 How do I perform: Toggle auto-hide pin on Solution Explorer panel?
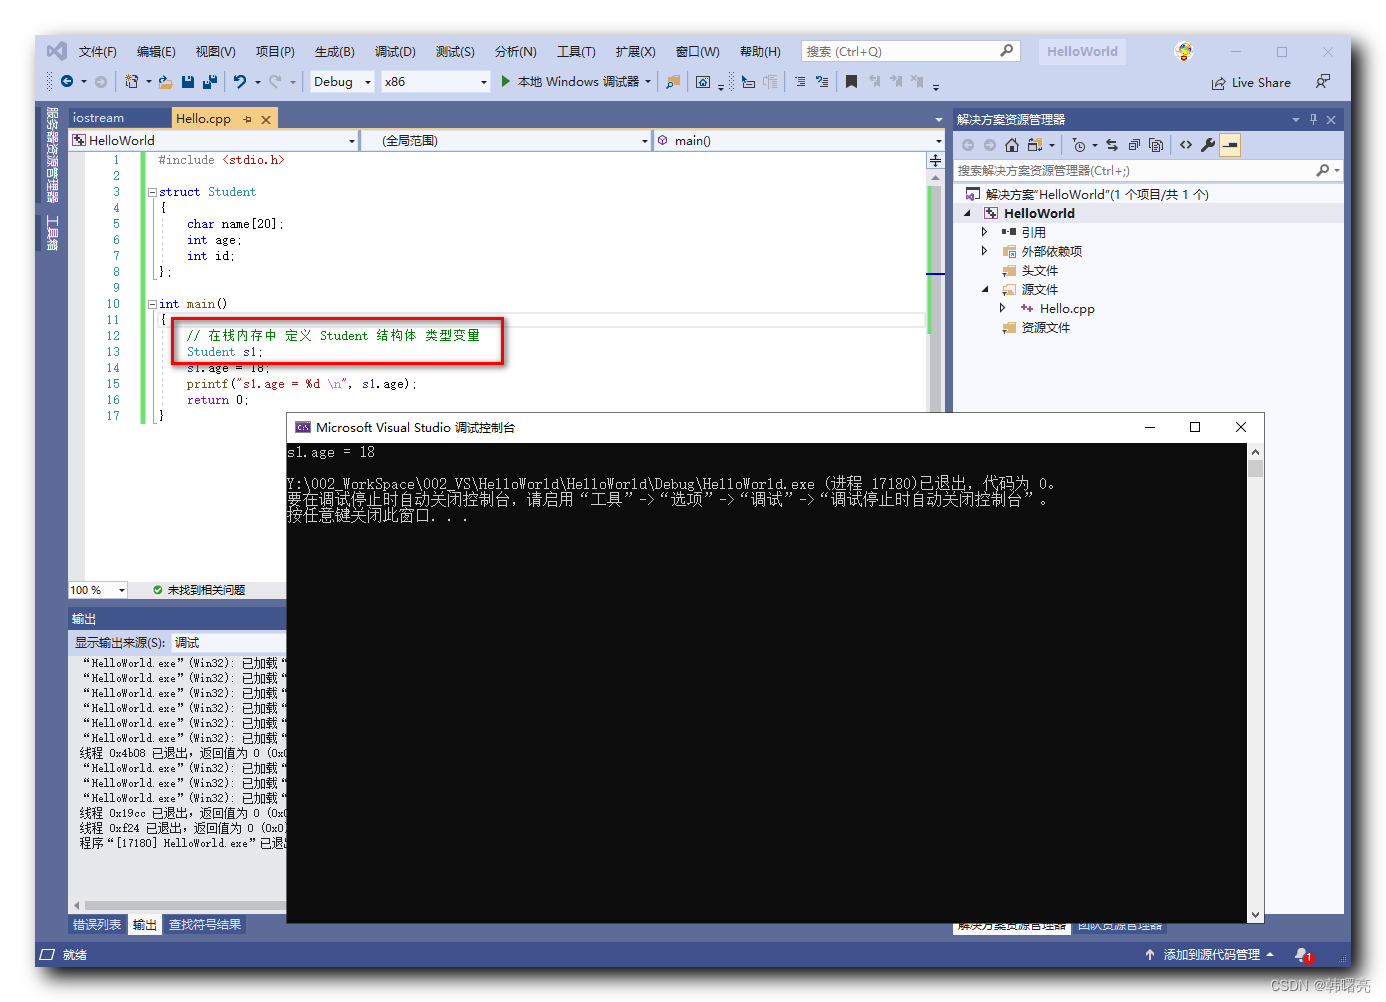tap(1313, 119)
